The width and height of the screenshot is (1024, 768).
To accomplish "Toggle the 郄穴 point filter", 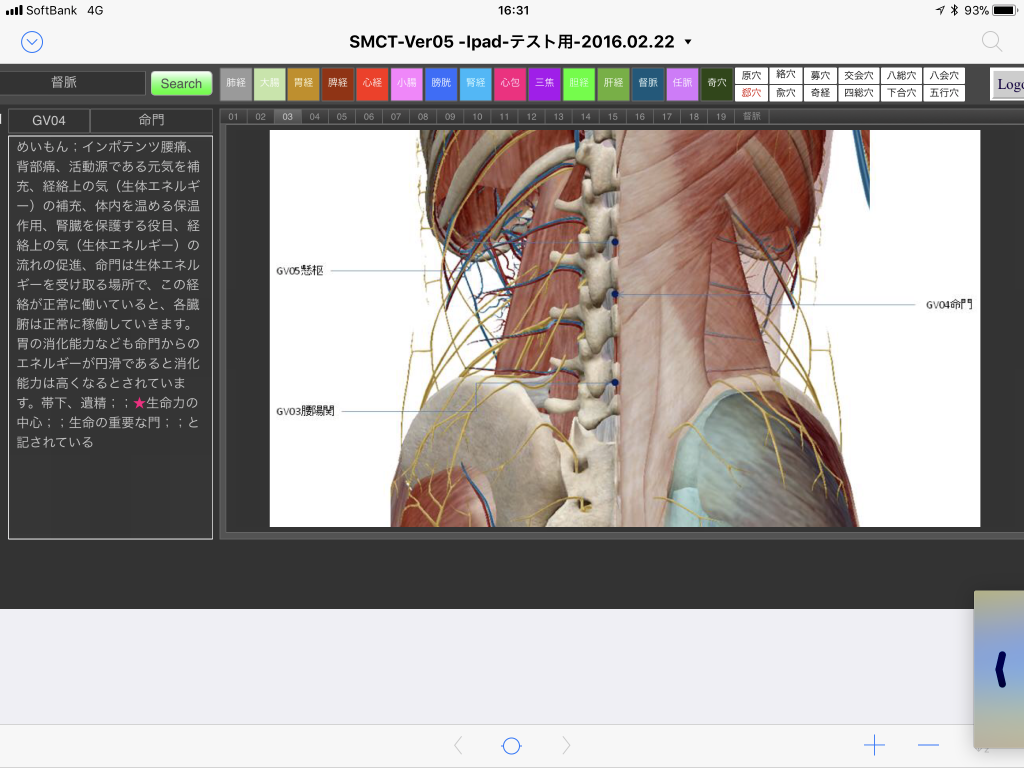I will pyautogui.click(x=751, y=93).
